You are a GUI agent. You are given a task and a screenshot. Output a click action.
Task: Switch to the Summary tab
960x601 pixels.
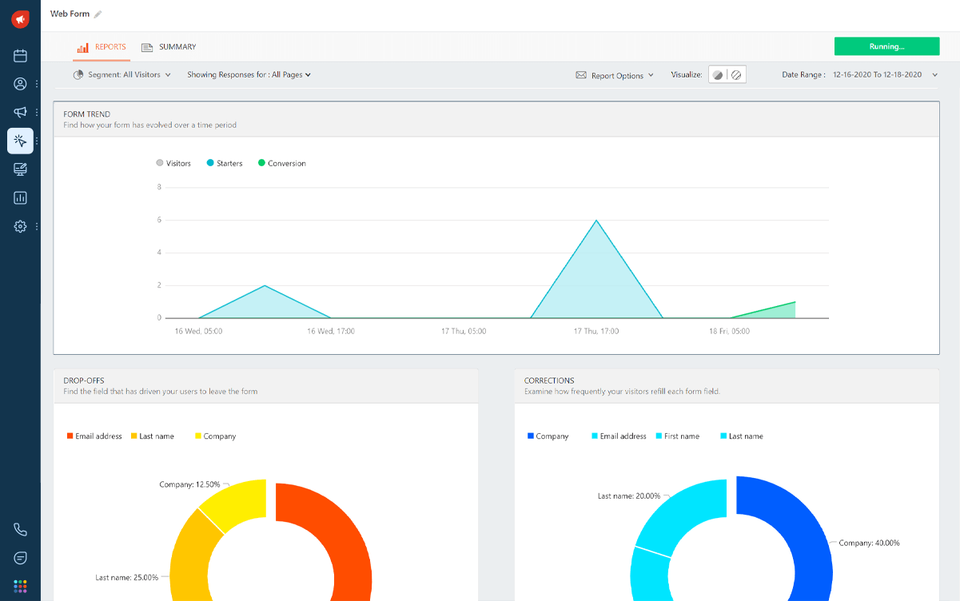pos(169,47)
